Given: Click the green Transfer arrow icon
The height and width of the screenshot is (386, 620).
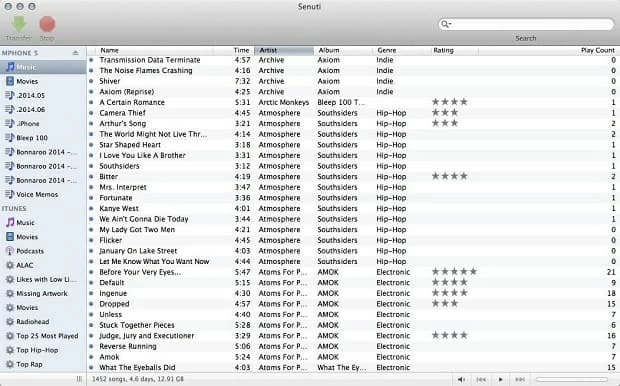Looking at the screenshot, I should tap(19, 24).
